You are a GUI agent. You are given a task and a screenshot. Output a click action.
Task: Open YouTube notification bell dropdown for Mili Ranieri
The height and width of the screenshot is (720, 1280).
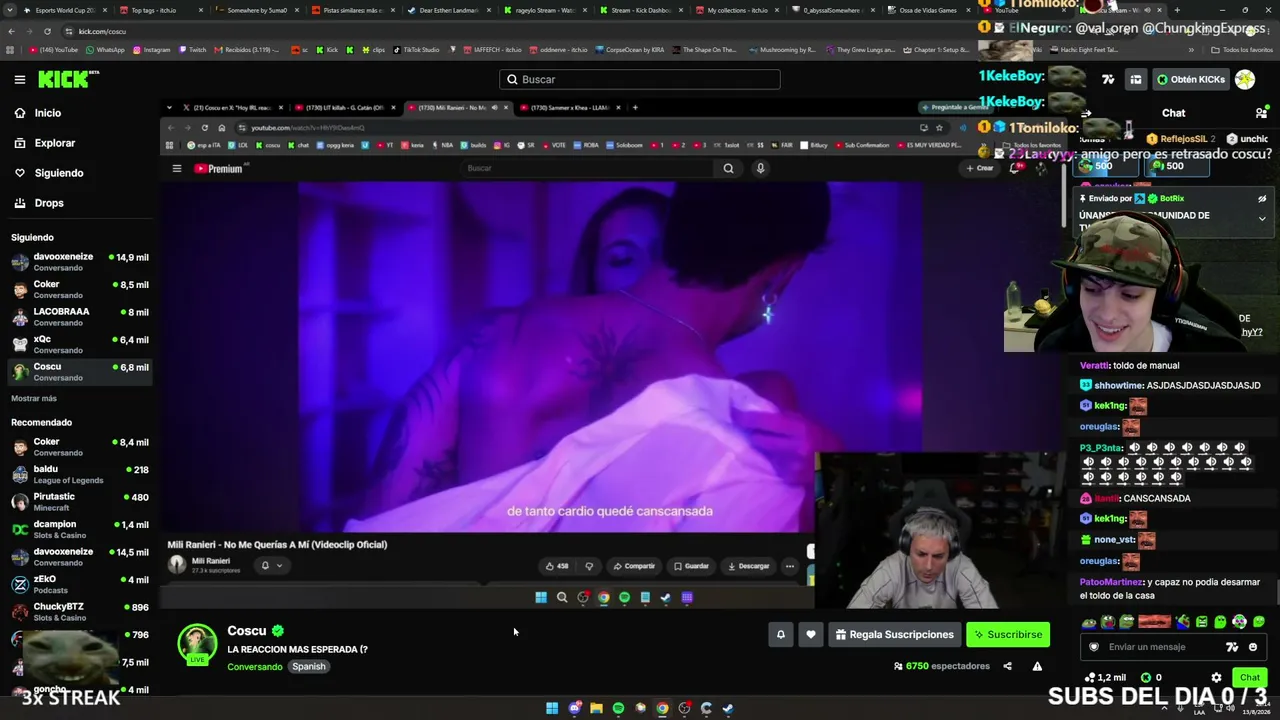point(271,566)
